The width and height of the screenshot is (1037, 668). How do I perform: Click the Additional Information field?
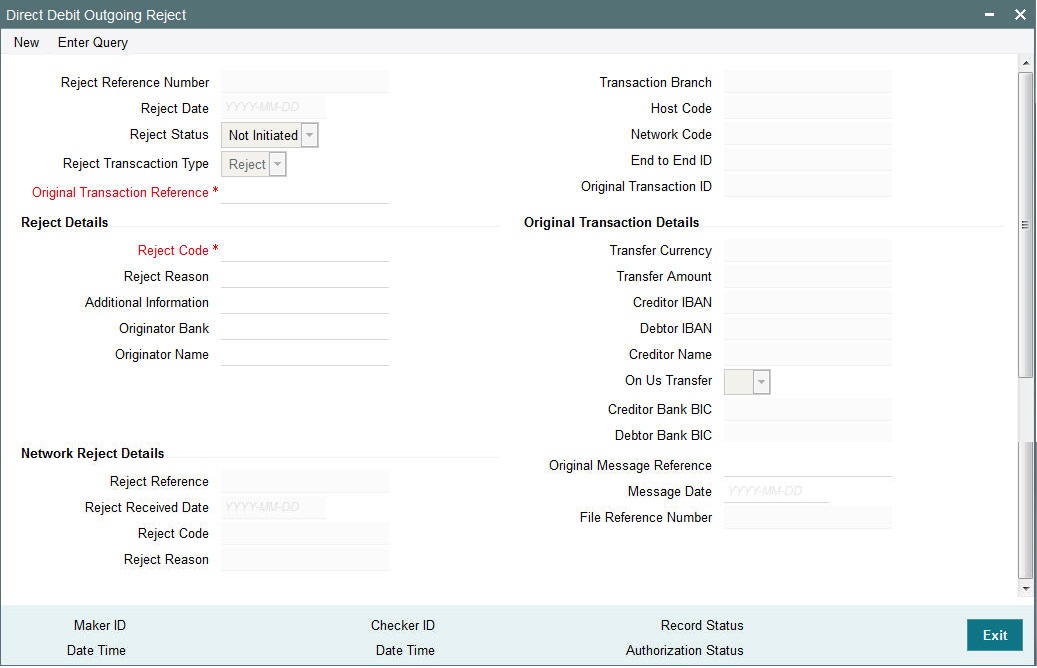(304, 302)
